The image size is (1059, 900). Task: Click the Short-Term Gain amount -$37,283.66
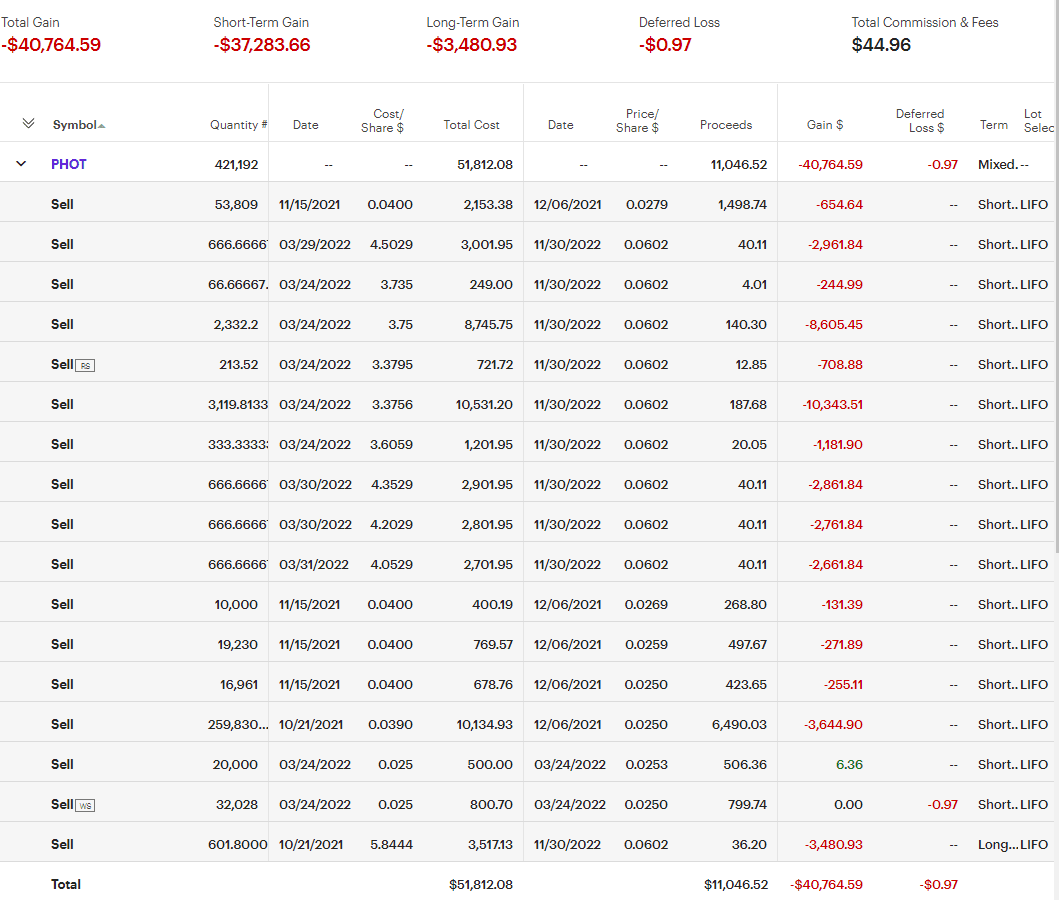click(x=262, y=45)
